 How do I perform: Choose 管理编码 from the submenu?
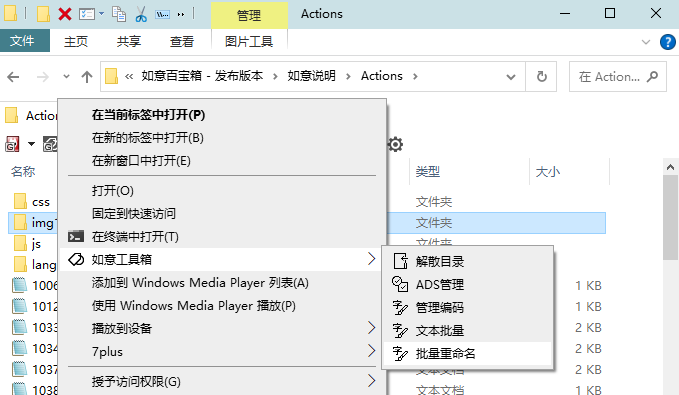click(x=467, y=308)
